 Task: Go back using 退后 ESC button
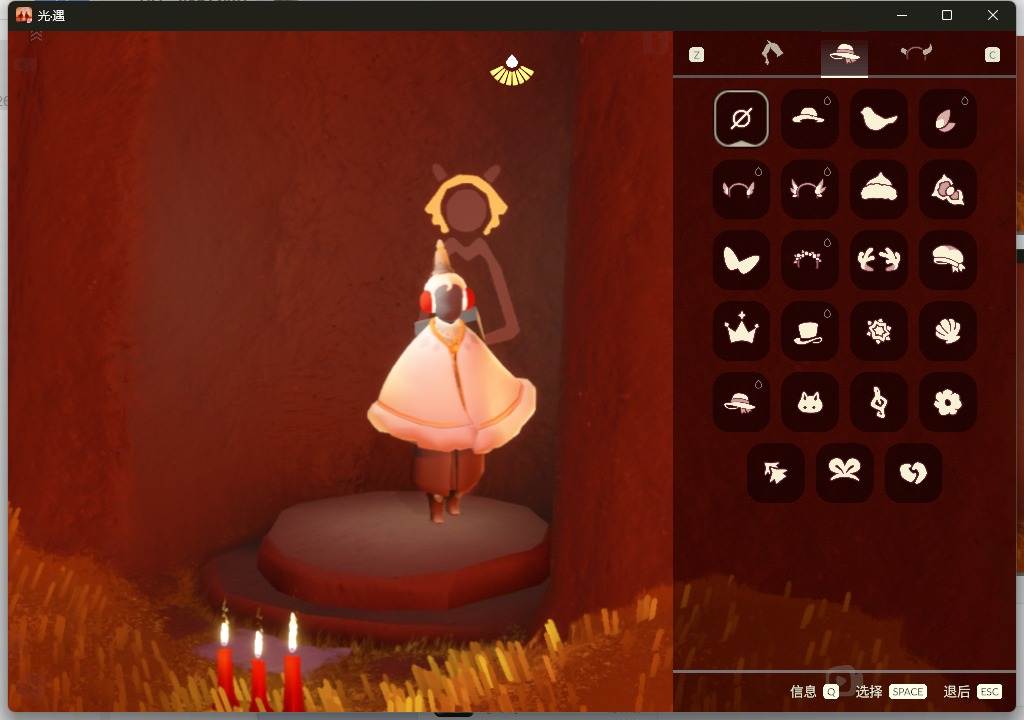(972, 691)
